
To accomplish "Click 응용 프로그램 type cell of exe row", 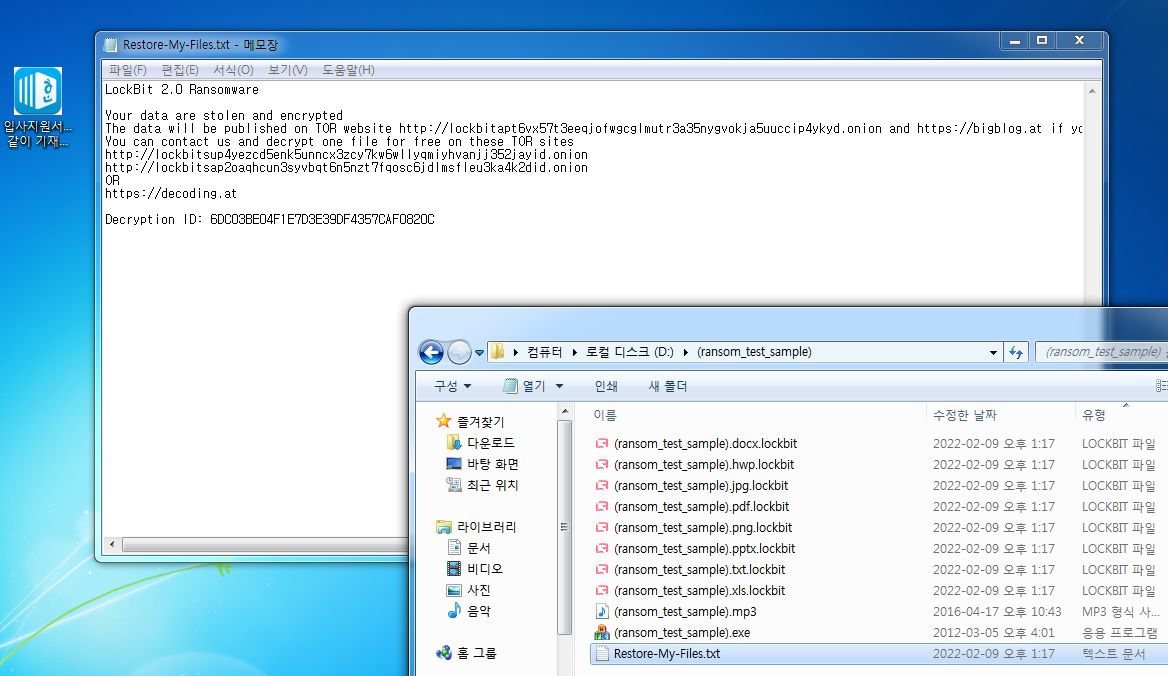I will pyautogui.click(x=1120, y=633).
